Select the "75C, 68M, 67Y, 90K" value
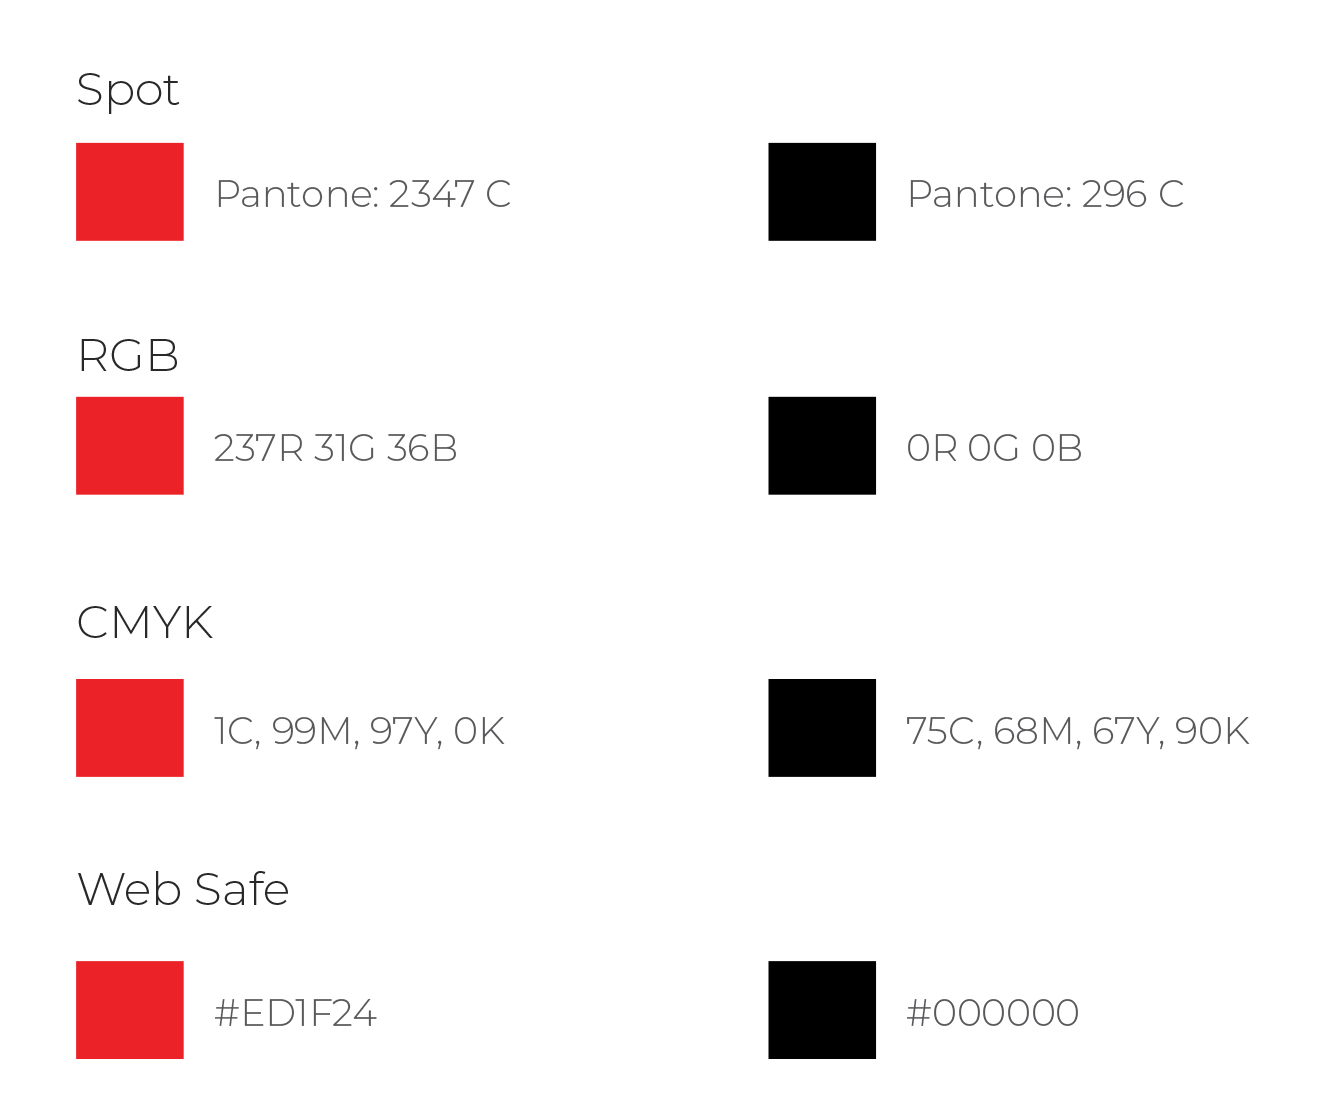 pyautogui.click(x=1077, y=731)
